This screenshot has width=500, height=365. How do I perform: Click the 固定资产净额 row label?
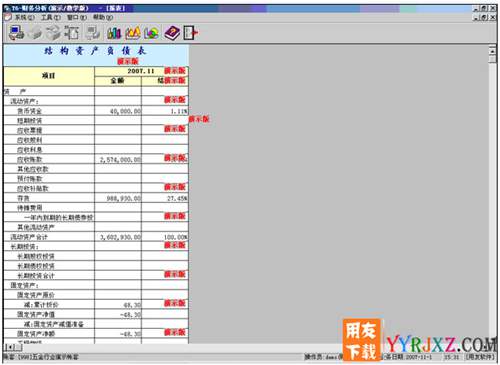[x=36, y=334]
